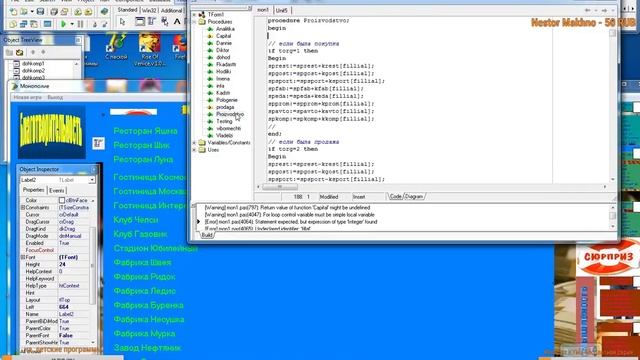Click the Rise Of Venice desktop shortcut

149,49
